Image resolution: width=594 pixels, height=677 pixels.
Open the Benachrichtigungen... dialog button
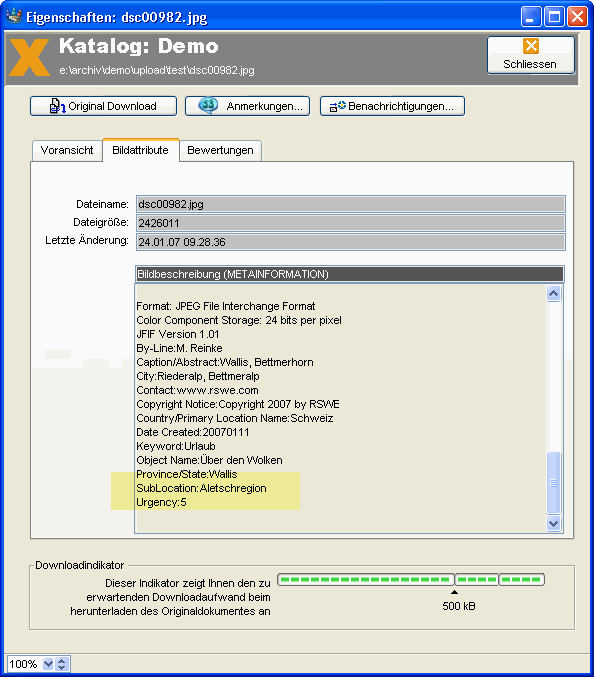[392, 106]
